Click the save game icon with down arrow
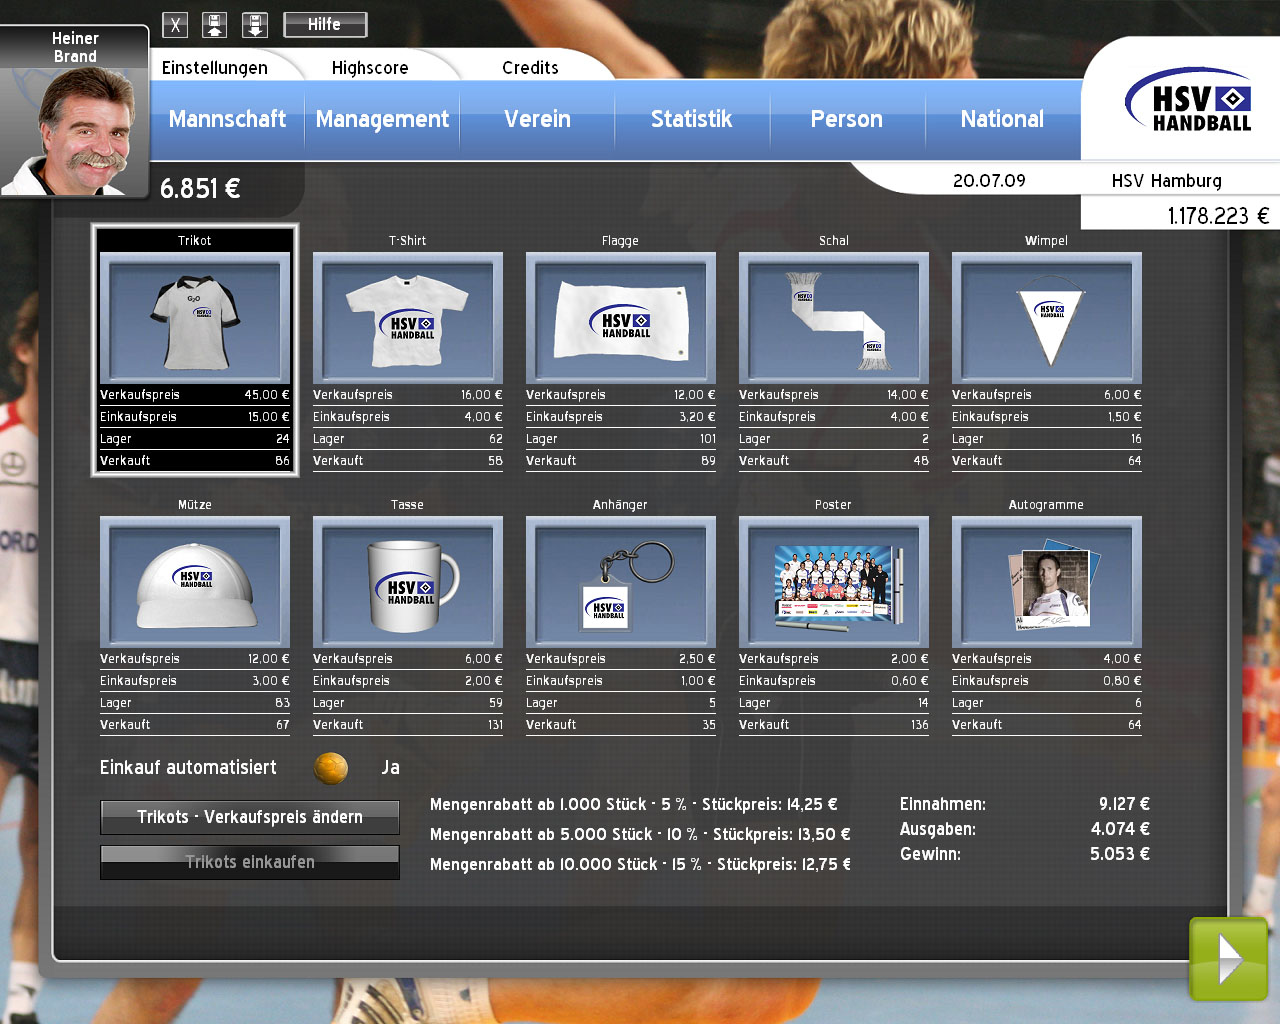The width and height of the screenshot is (1280, 1024). point(255,25)
